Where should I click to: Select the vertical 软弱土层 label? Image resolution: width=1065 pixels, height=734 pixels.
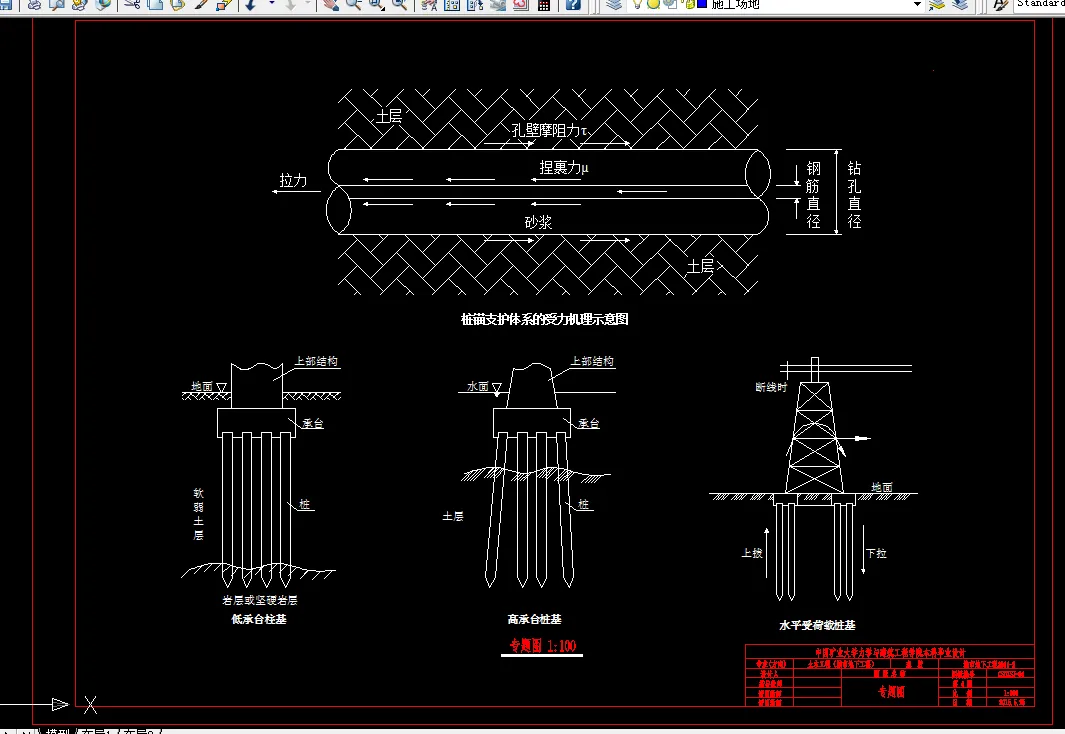pyautogui.click(x=198, y=514)
